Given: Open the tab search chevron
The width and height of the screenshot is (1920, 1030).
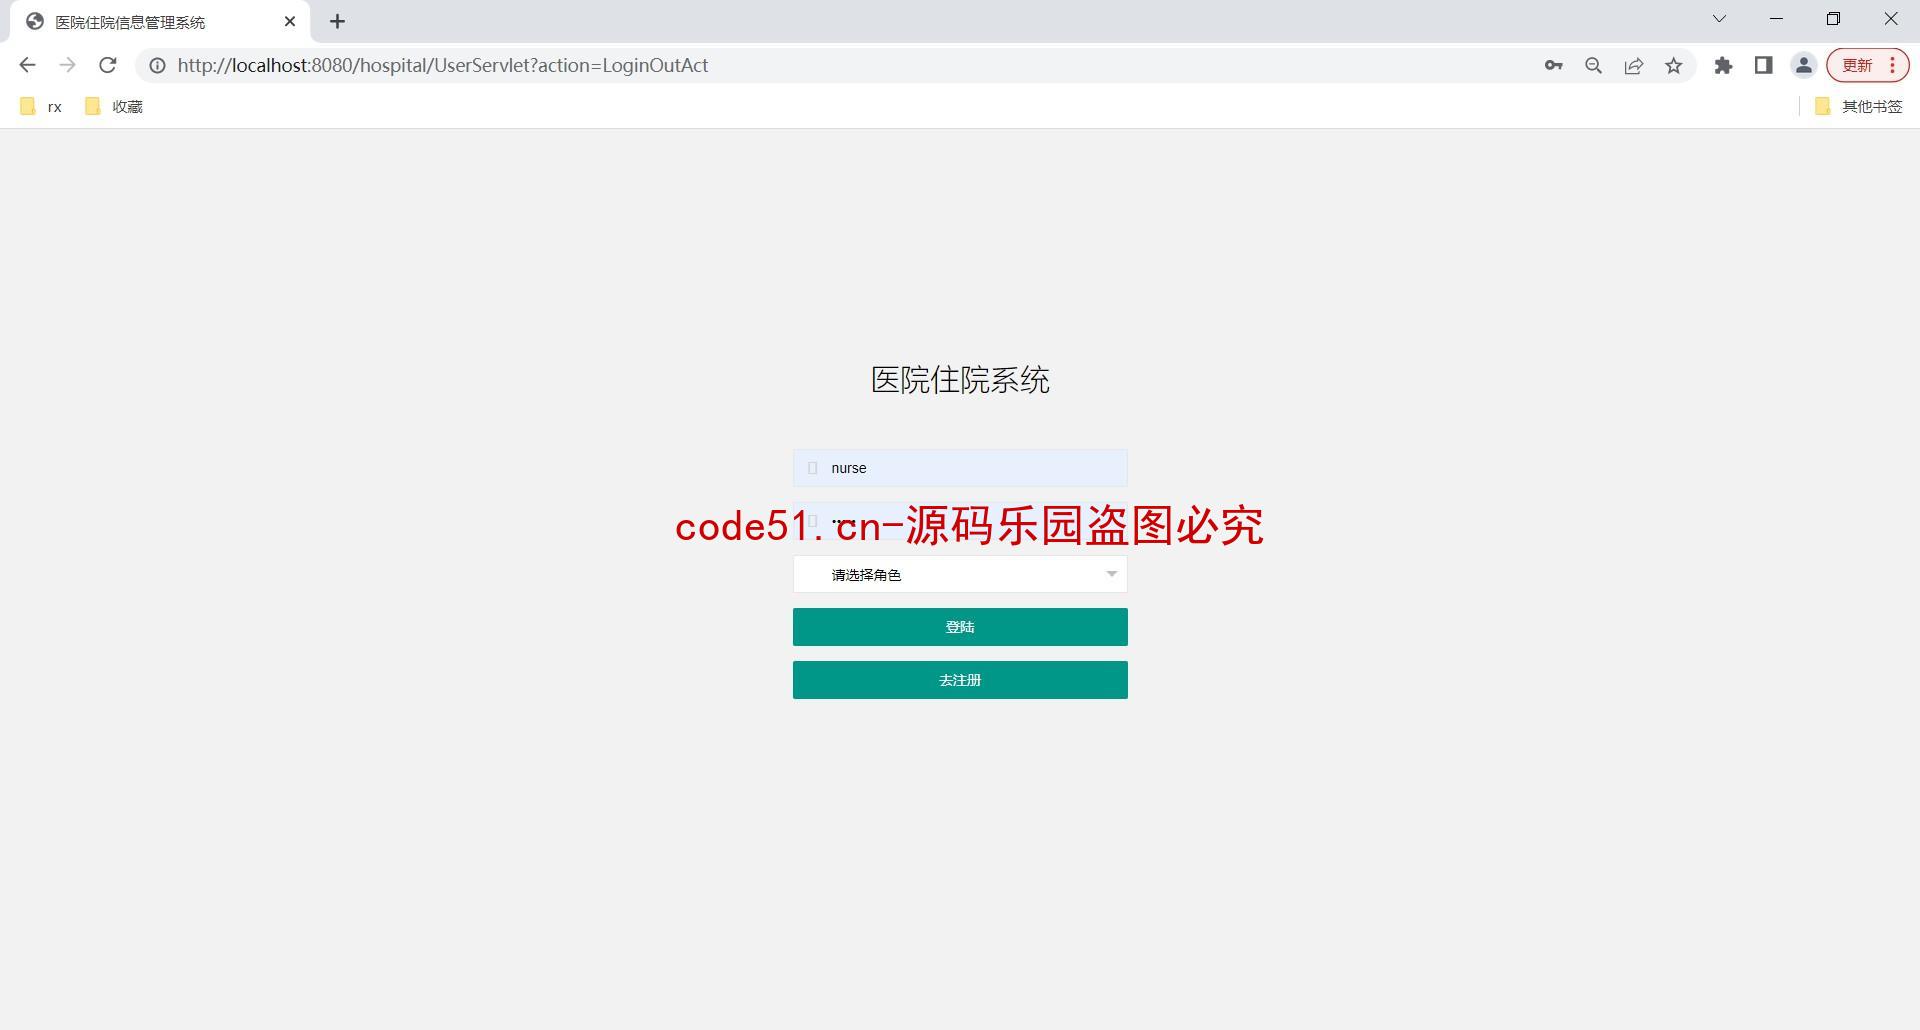Looking at the screenshot, I should (1719, 19).
